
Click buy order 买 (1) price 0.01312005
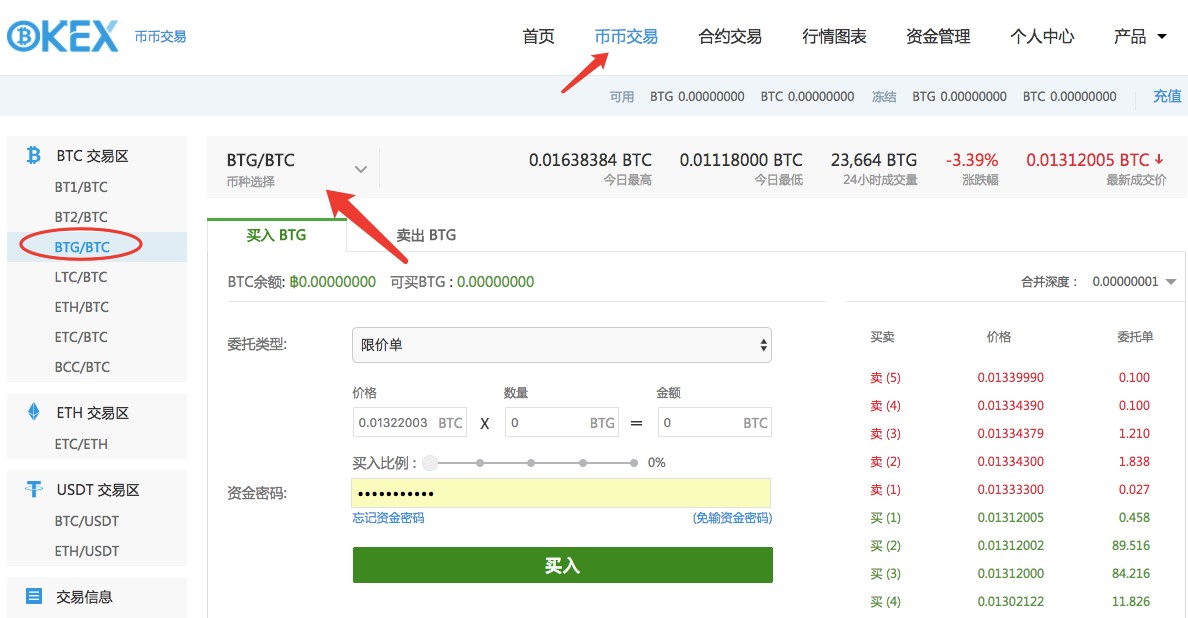pos(1011,517)
